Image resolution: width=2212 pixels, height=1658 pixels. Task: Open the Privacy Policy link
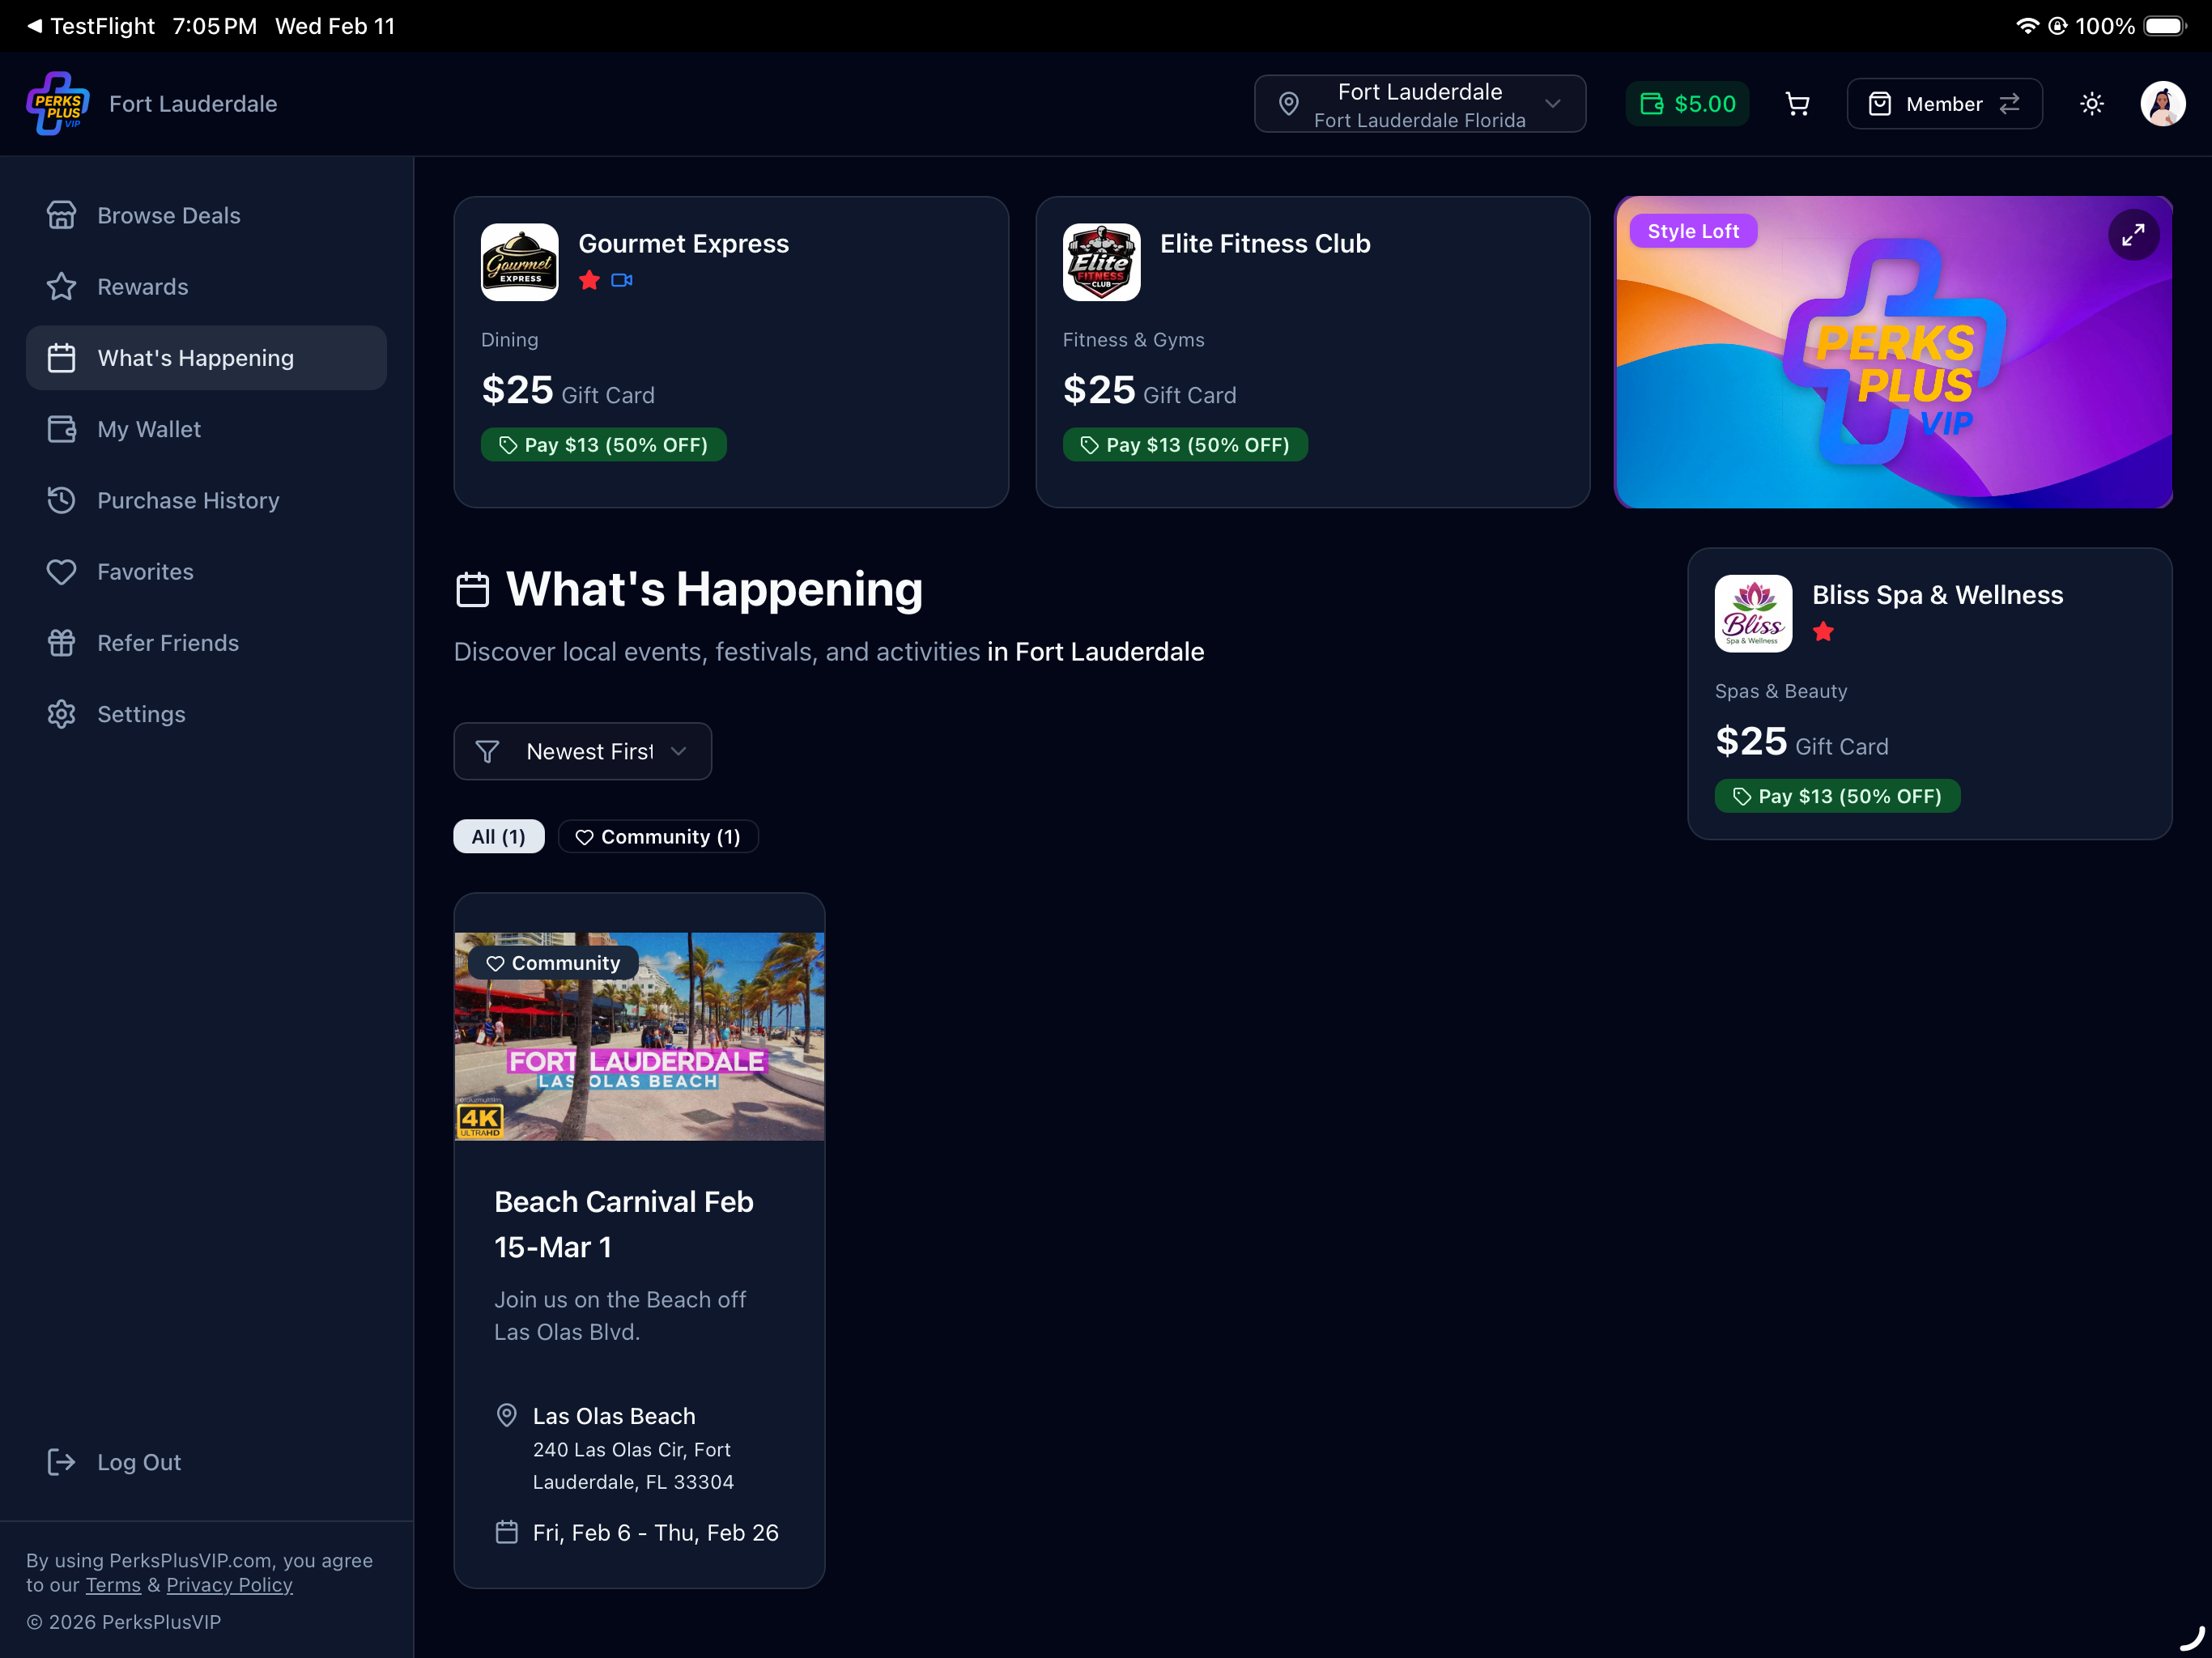(229, 1585)
